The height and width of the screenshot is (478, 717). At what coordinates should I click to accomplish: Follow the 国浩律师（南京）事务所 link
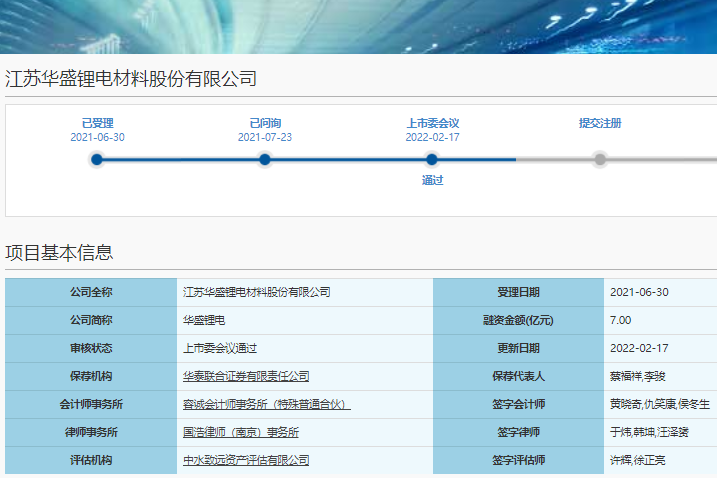pyautogui.click(x=241, y=432)
